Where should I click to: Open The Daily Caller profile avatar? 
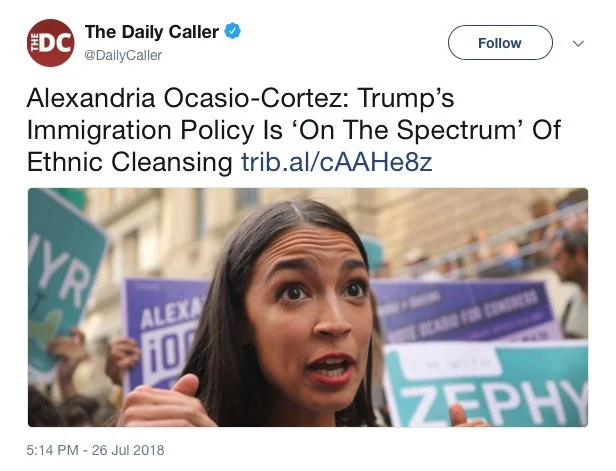(50, 43)
